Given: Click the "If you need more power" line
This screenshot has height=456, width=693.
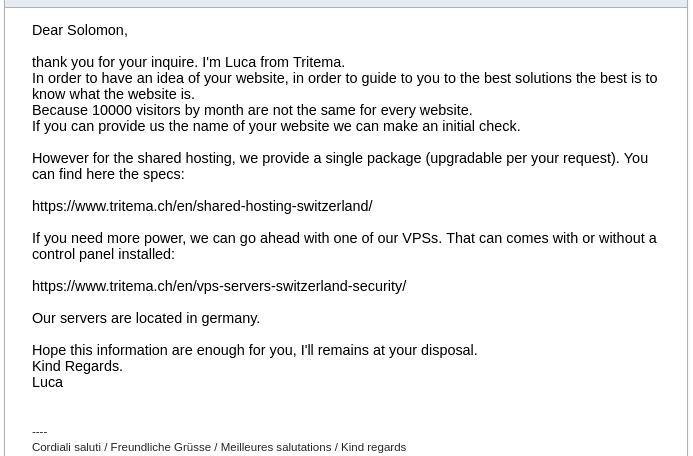Looking at the screenshot, I should coord(344,238).
